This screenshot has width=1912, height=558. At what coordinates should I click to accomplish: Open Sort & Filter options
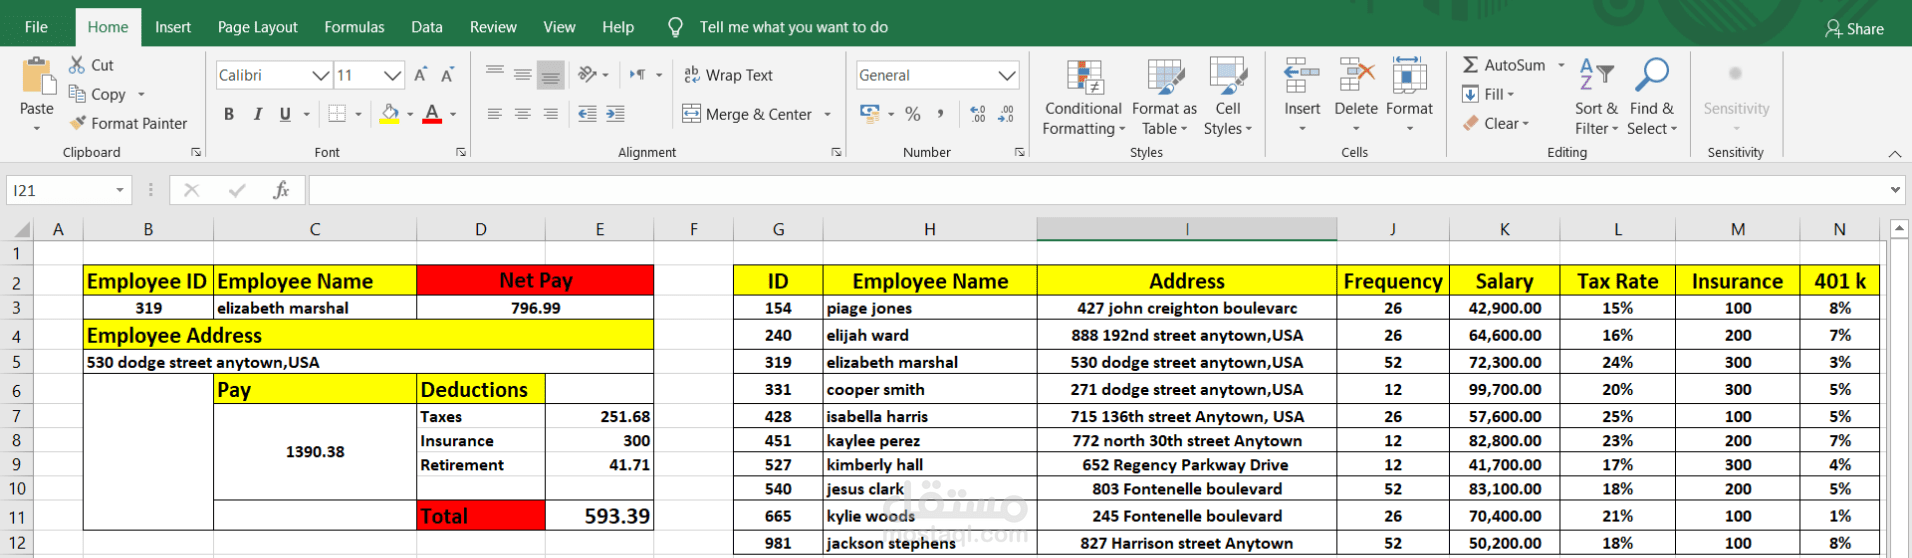(1596, 97)
